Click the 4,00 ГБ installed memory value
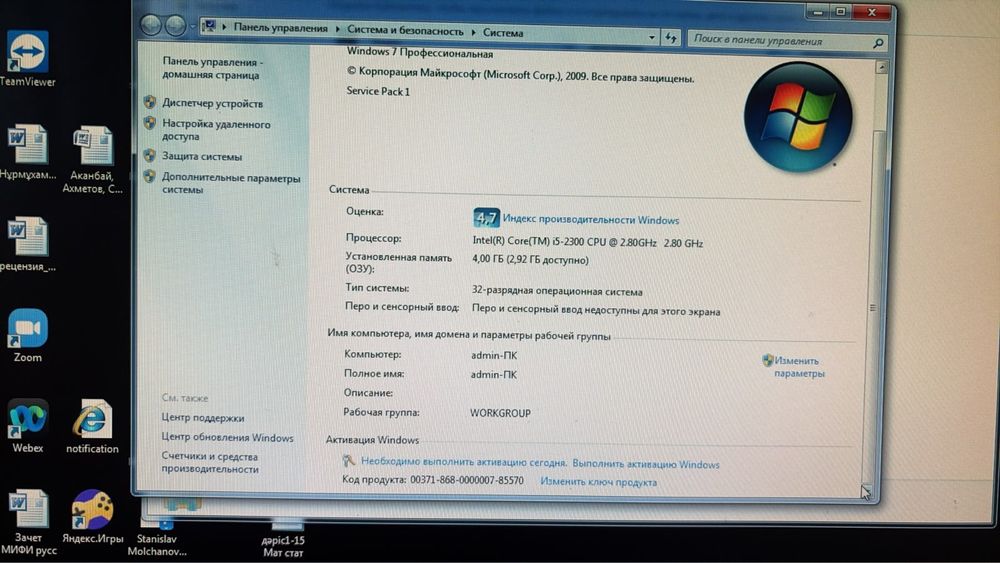 coord(530,260)
